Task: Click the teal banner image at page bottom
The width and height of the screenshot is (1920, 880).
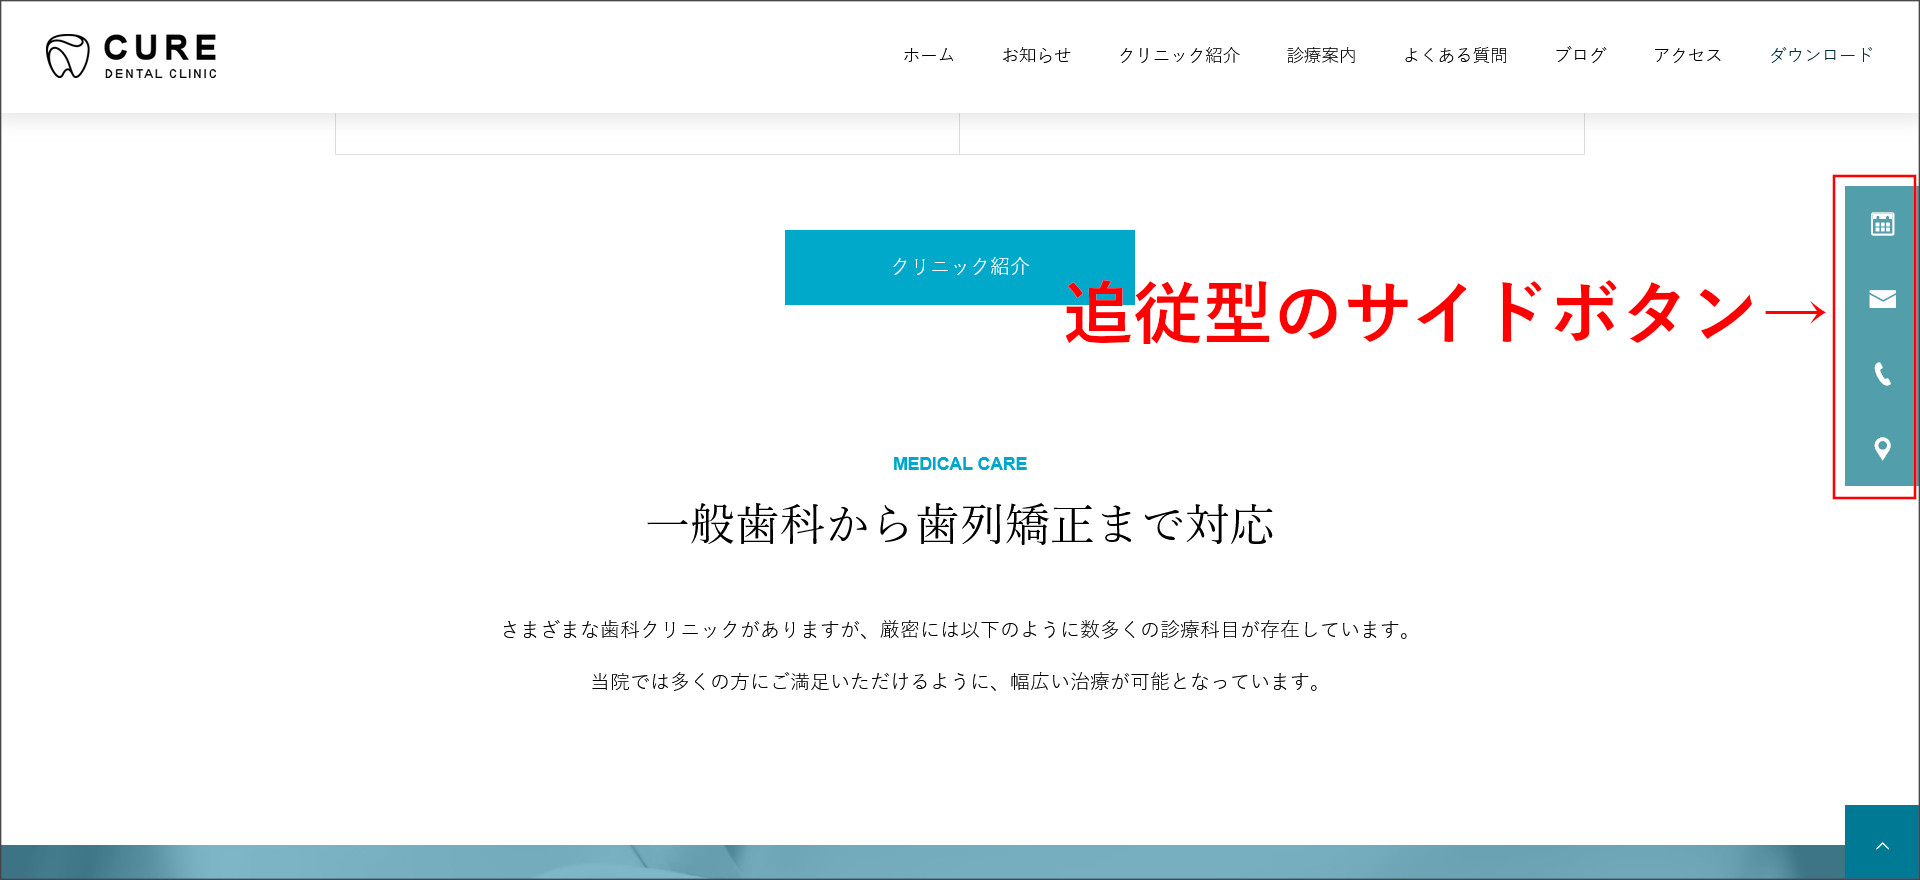Action: click(900, 862)
